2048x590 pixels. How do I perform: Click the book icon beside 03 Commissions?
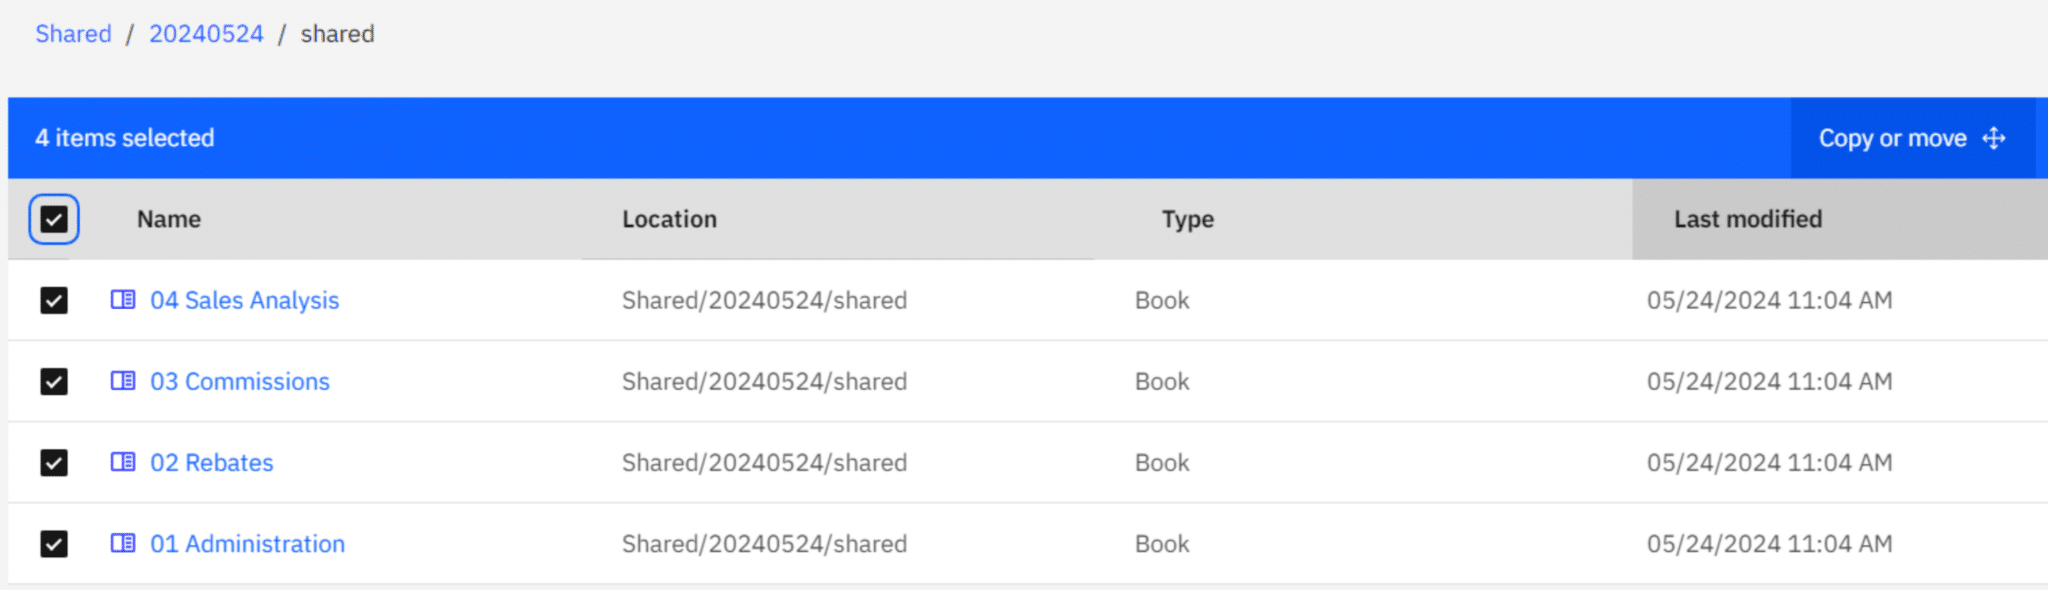(123, 381)
